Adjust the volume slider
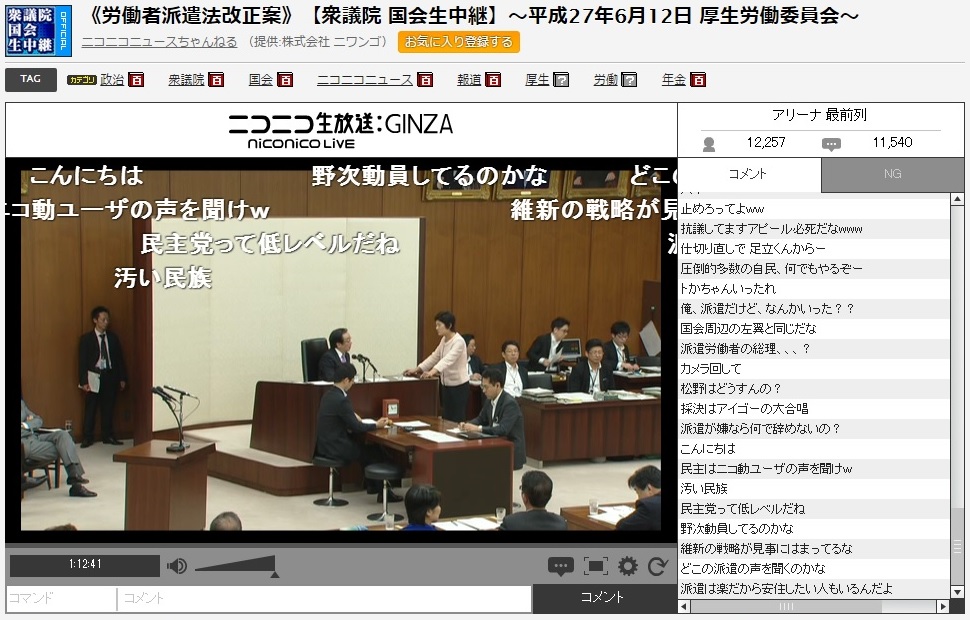The image size is (970, 620). click(235, 566)
